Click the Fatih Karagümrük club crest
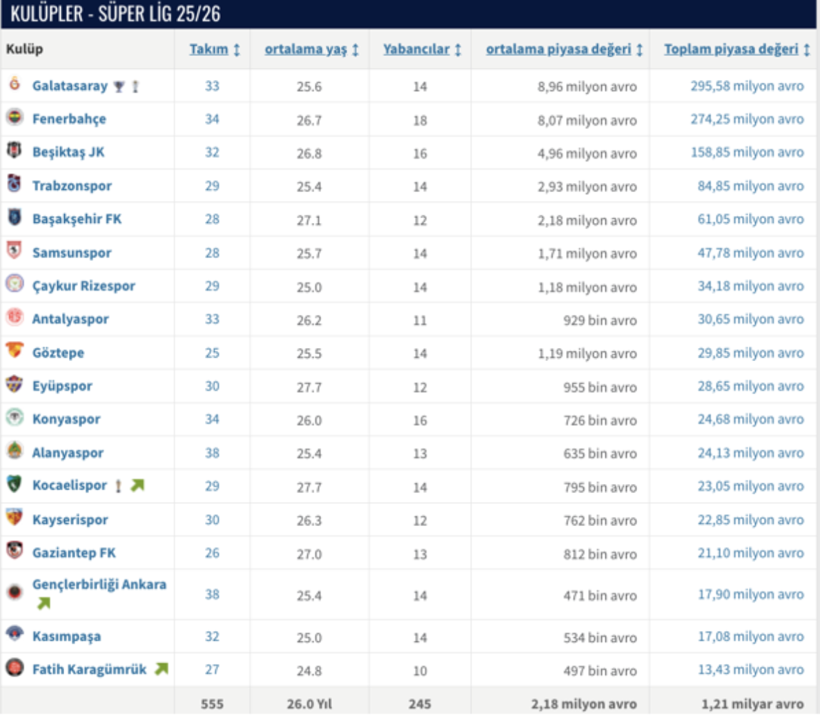 [x=15, y=667]
